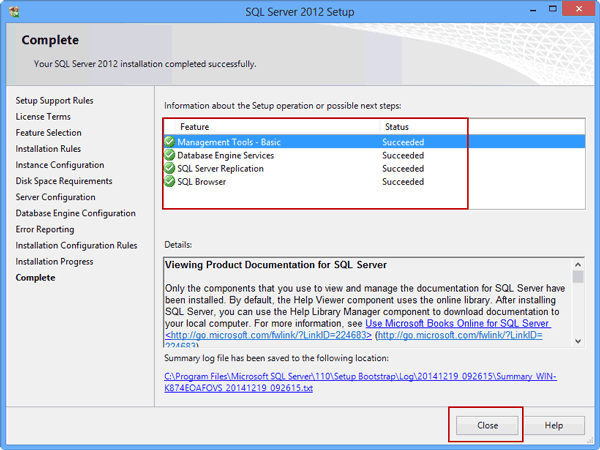This screenshot has width=600, height=450.
Task: Select the Management Tools - Basic row
Action: [374, 142]
